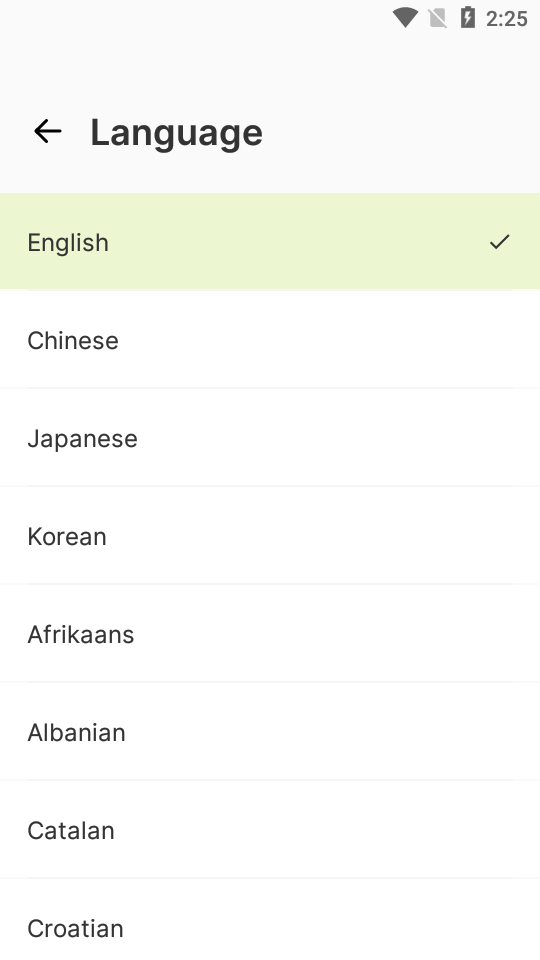
Task: Select the Albanian language entry
Action: [x=270, y=731]
